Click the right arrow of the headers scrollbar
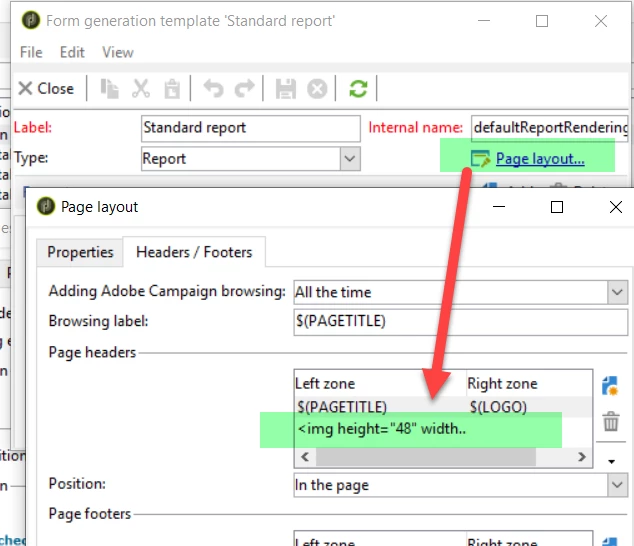This screenshot has height=546, width=634. tap(581, 457)
